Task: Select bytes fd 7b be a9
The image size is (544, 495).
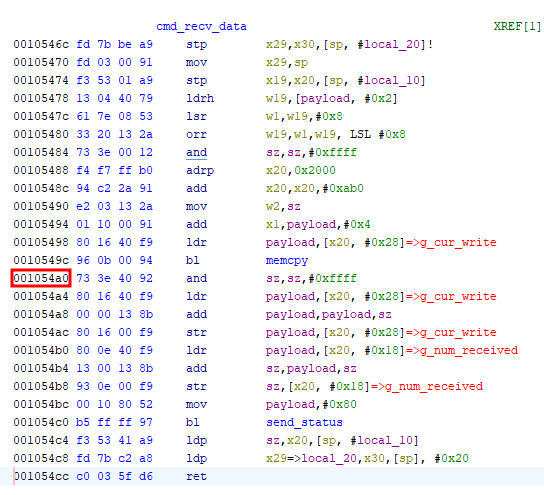Action: point(114,44)
